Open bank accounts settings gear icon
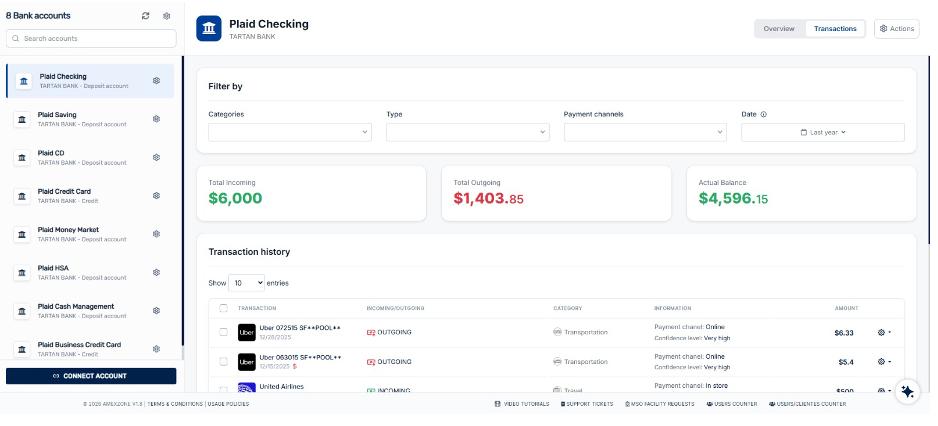 (x=167, y=16)
